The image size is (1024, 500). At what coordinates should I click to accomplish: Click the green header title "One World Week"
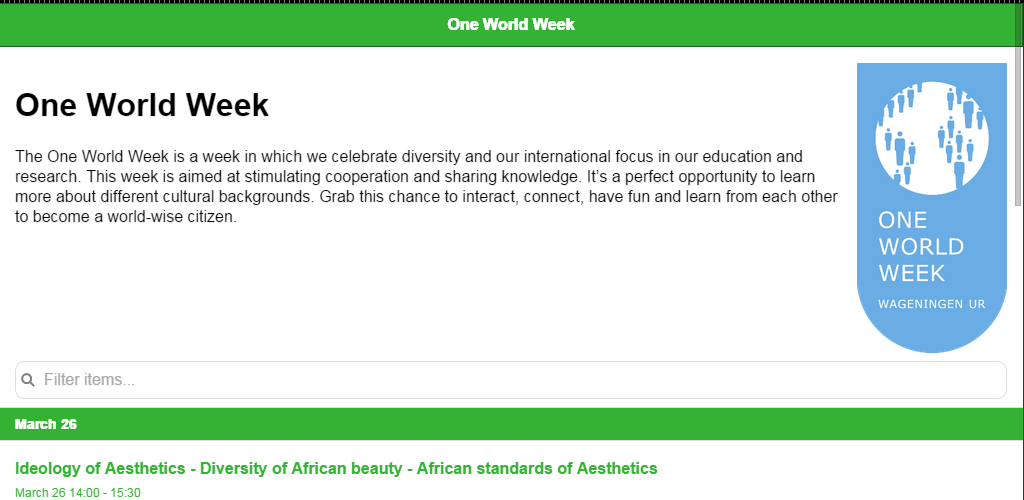coord(511,23)
